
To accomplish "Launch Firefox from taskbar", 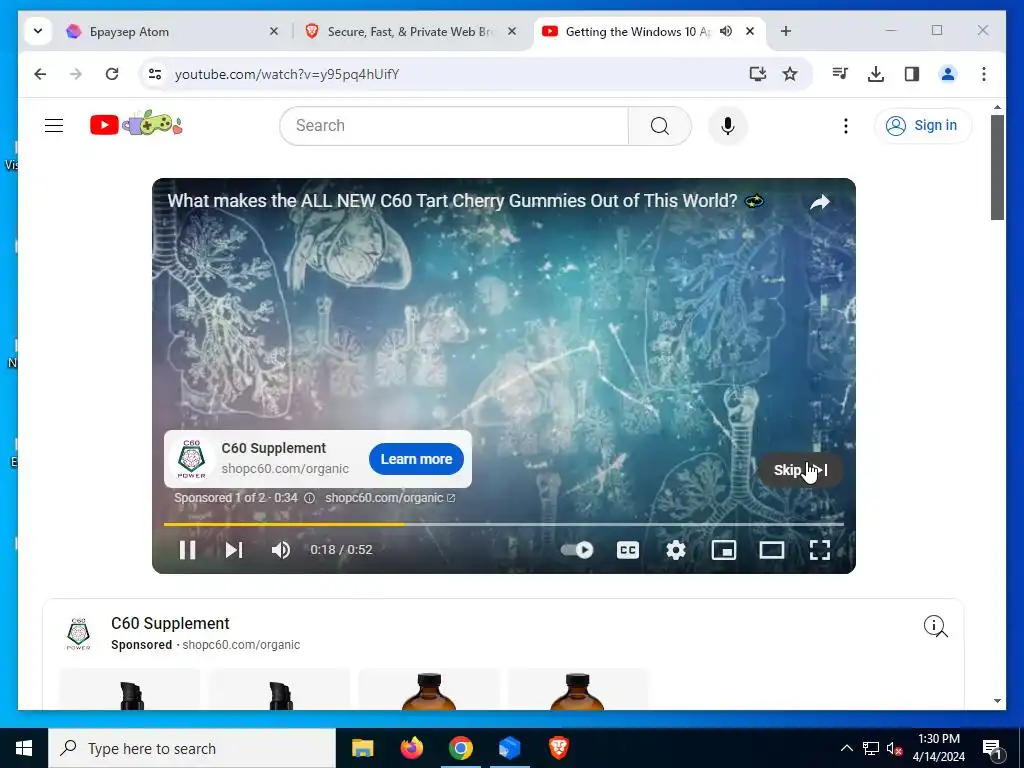I will 411,748.
